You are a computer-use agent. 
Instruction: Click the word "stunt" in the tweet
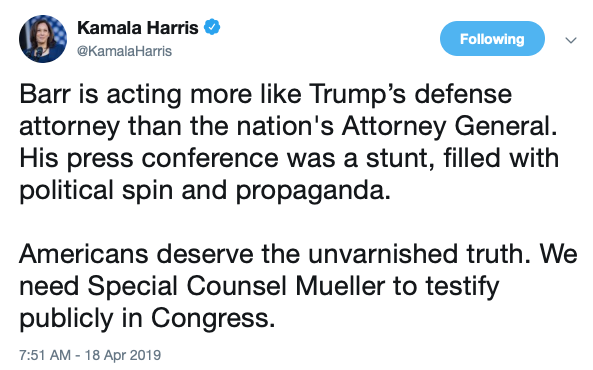[396, 158]
